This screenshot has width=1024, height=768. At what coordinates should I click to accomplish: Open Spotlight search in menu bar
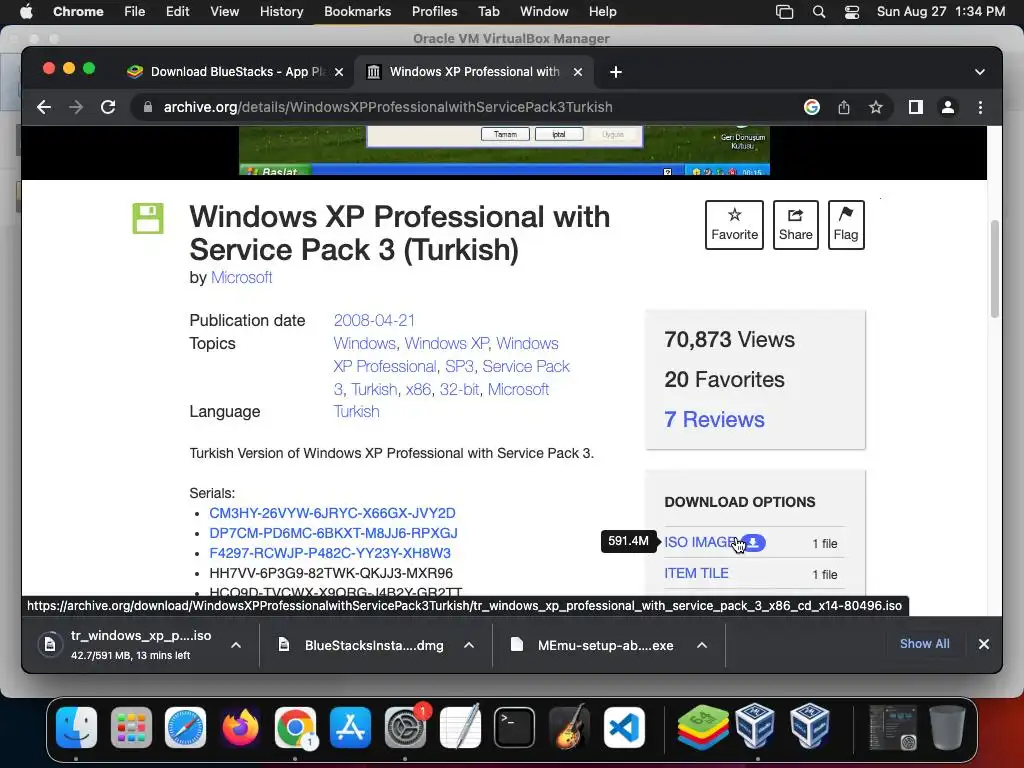[818, 12]
